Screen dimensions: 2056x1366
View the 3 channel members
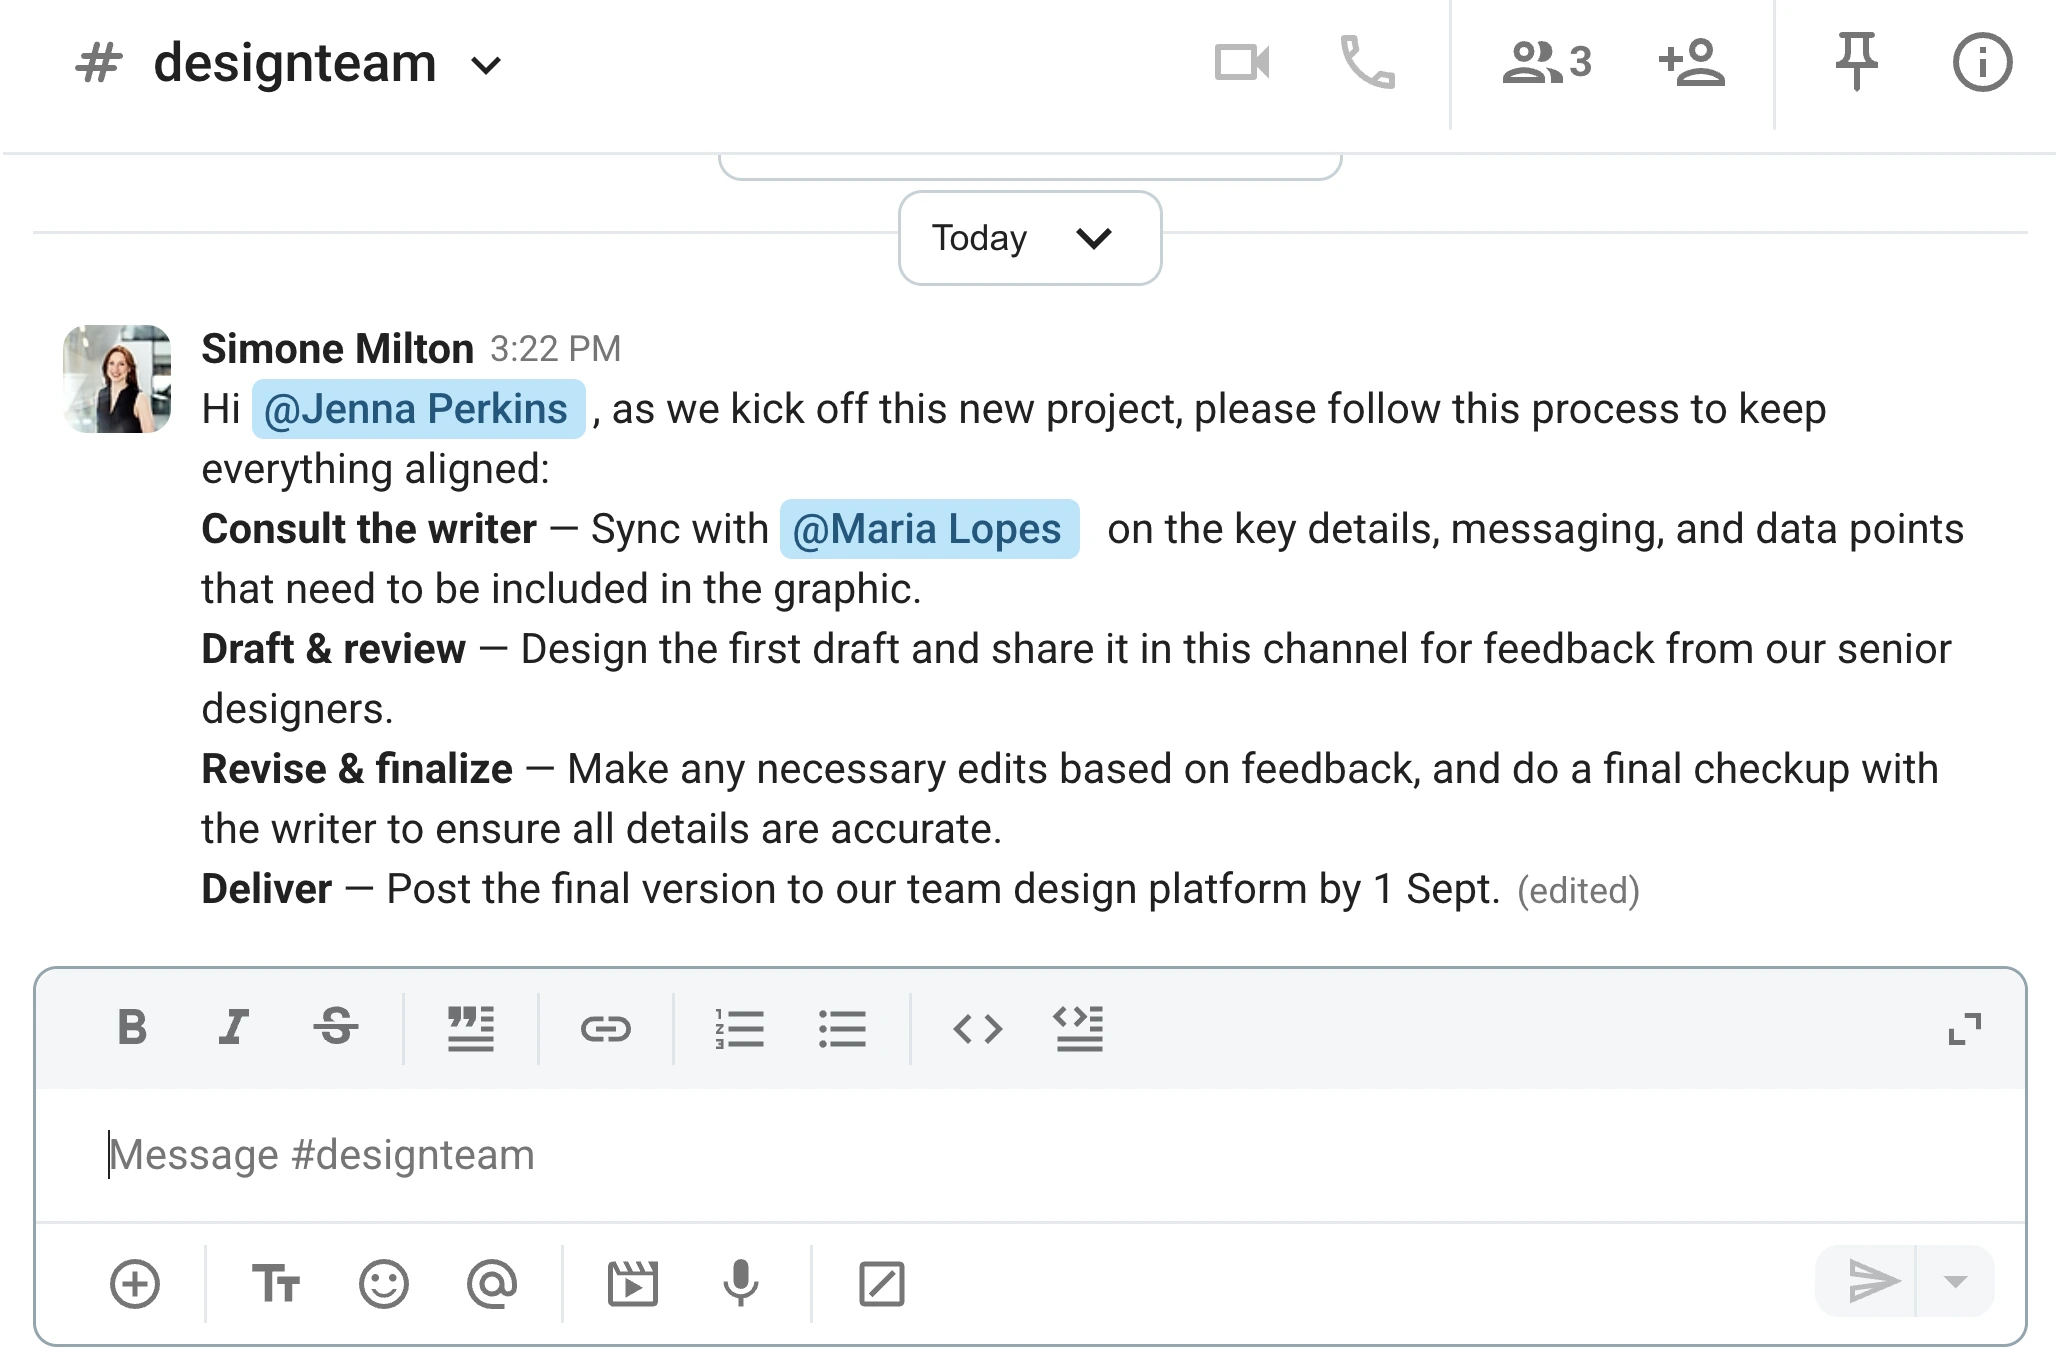pyautogui.click(x=1547, y=63)
